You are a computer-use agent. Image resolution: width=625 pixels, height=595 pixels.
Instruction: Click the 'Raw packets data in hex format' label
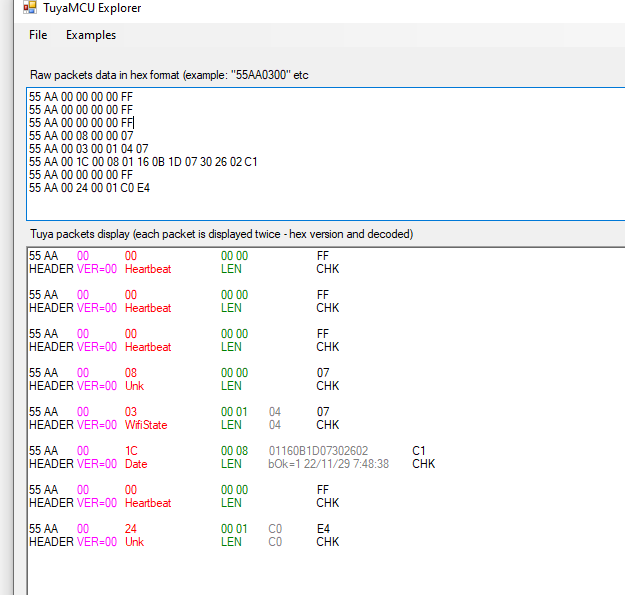tap(169, 75)
